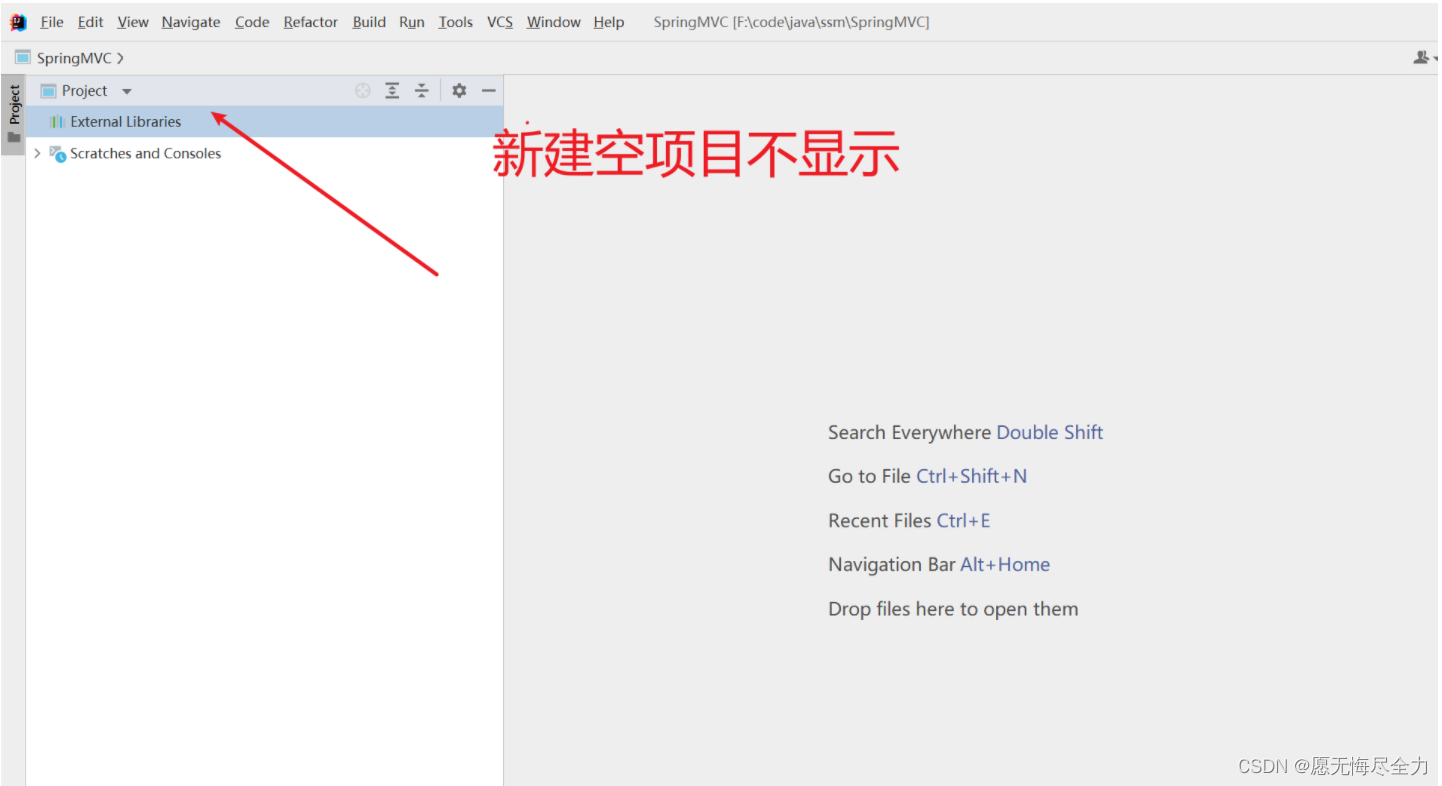Screen dimensions: 1442x786
Task: Open the Edit menu
Action: coord(90,22)
